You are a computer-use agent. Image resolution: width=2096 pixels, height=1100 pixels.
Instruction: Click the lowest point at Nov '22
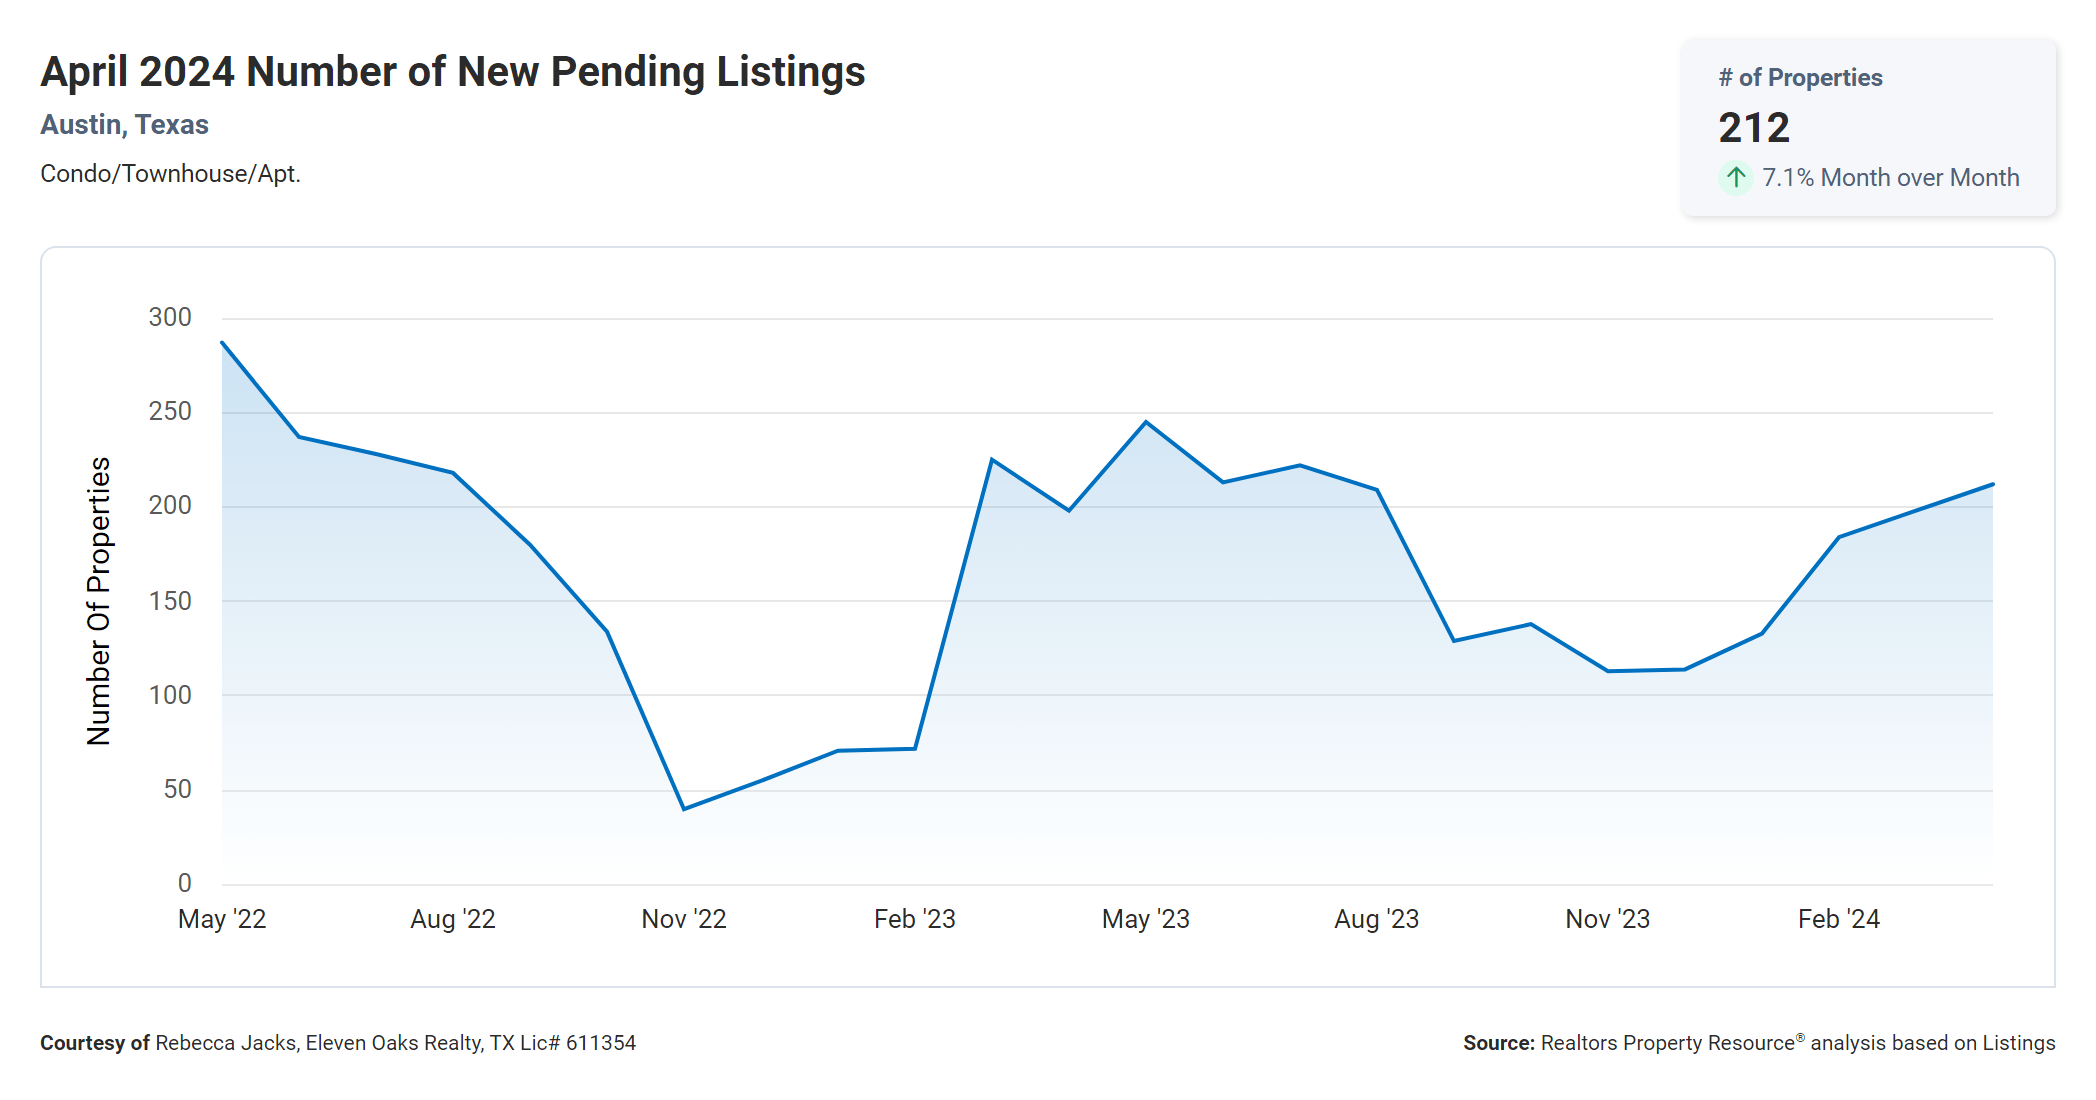point(684,809)
